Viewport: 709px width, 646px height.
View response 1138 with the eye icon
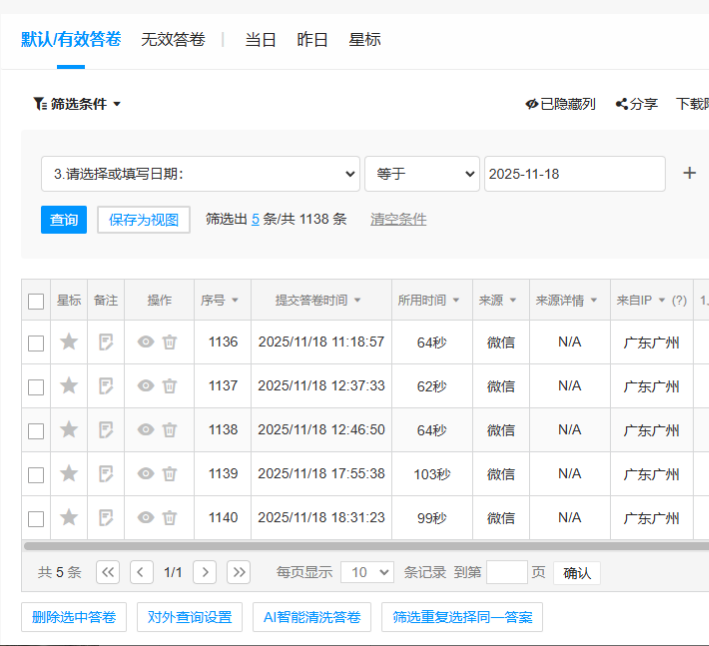click(146, 430)
